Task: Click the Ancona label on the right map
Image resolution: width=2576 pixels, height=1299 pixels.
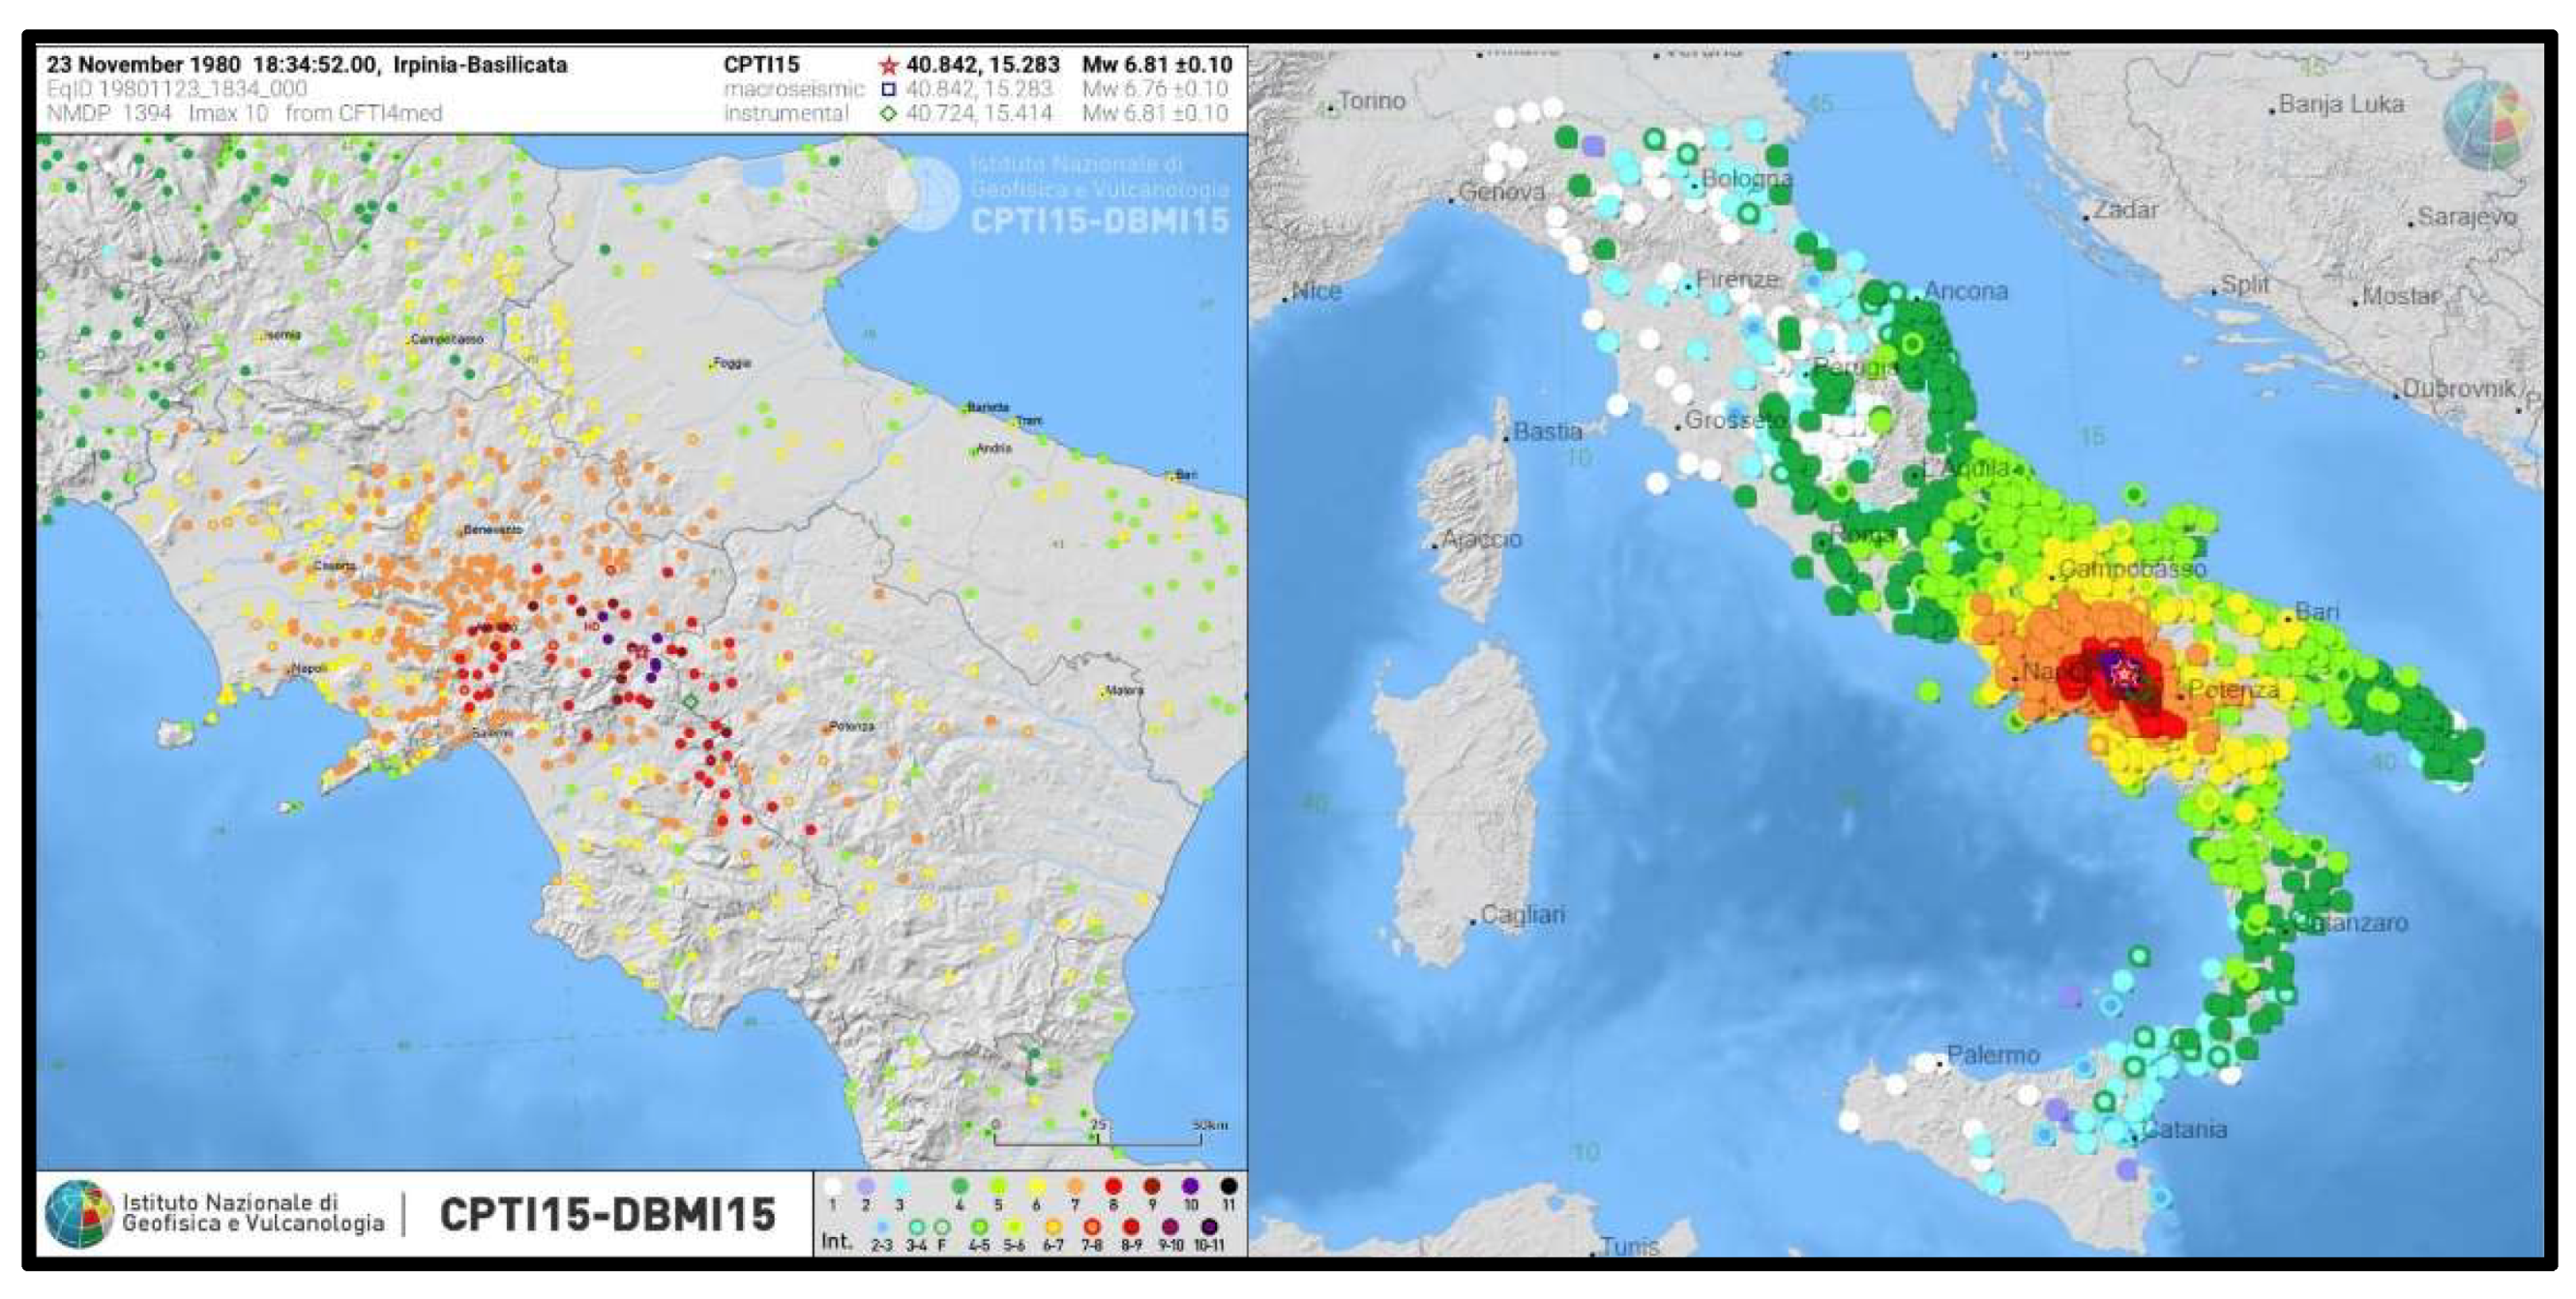Action: [1966, 291]
